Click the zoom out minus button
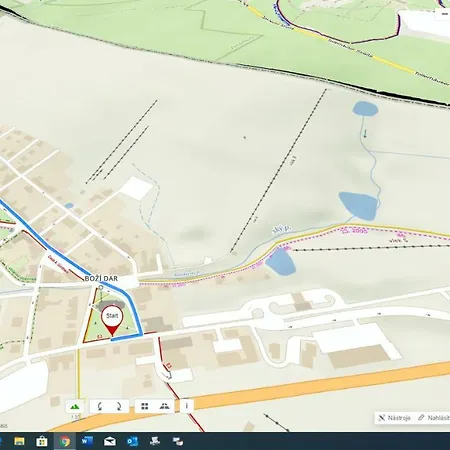Viewport: 450px width, 450px height. (x=444, y=14)
